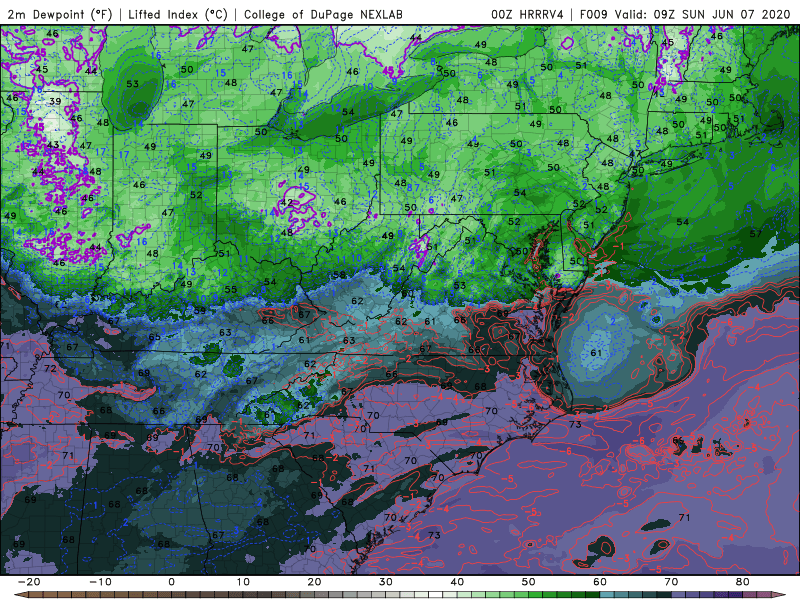Click the "30" colorbar scale label
The width and height of the screenshot is (800, 600).
pyautogui.click(x=386, y=582)
